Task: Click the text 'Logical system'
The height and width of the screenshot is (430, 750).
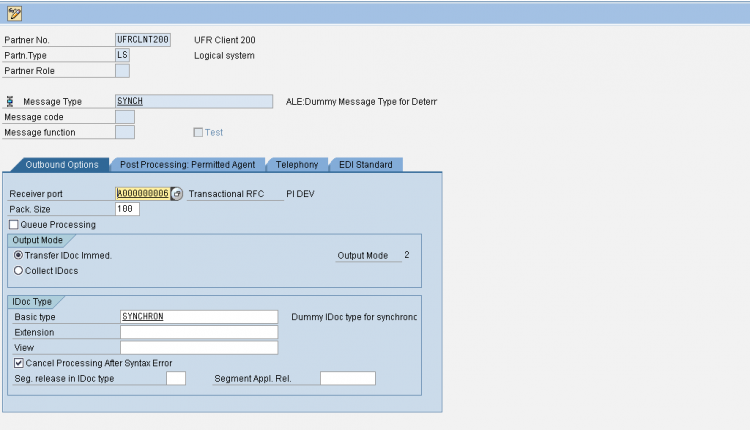Action: pyautogui.click(x=224, y=55)
